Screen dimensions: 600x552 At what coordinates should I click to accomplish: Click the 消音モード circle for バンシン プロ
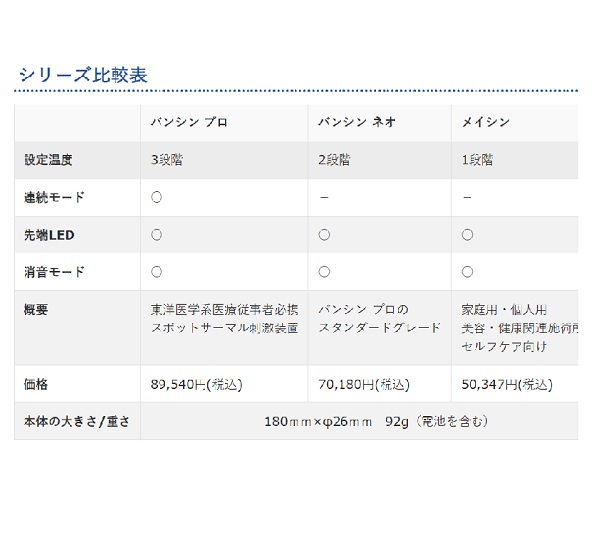(x=157, y=272)
